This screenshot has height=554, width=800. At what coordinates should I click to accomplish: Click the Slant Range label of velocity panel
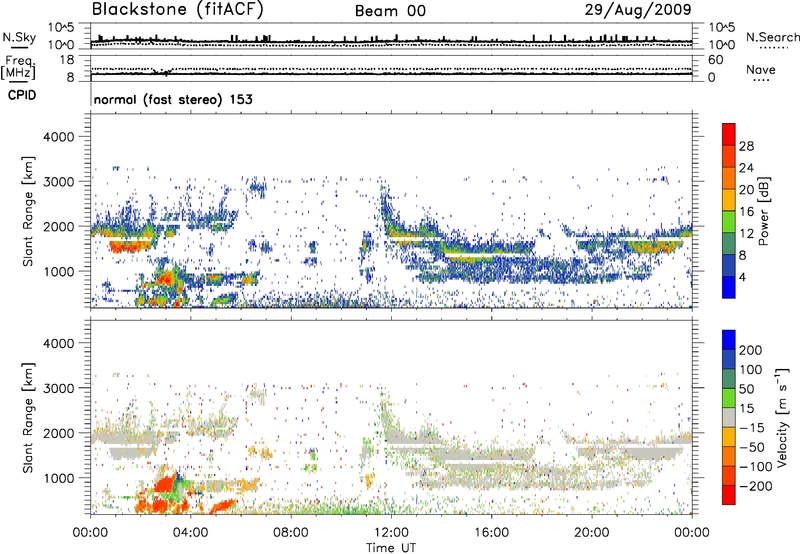(28, 418)
